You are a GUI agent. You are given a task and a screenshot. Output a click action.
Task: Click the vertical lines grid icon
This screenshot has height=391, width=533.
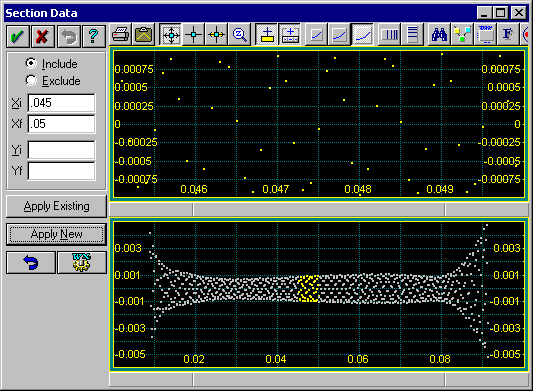click(390, 34)
